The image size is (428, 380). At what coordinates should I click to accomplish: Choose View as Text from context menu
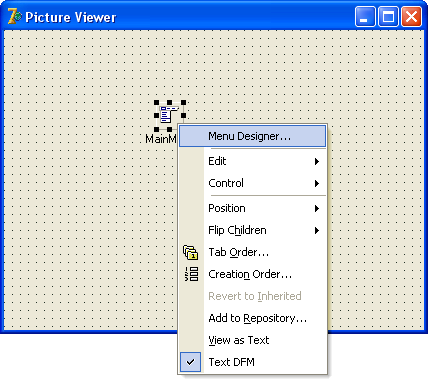(x=252, y=340)
